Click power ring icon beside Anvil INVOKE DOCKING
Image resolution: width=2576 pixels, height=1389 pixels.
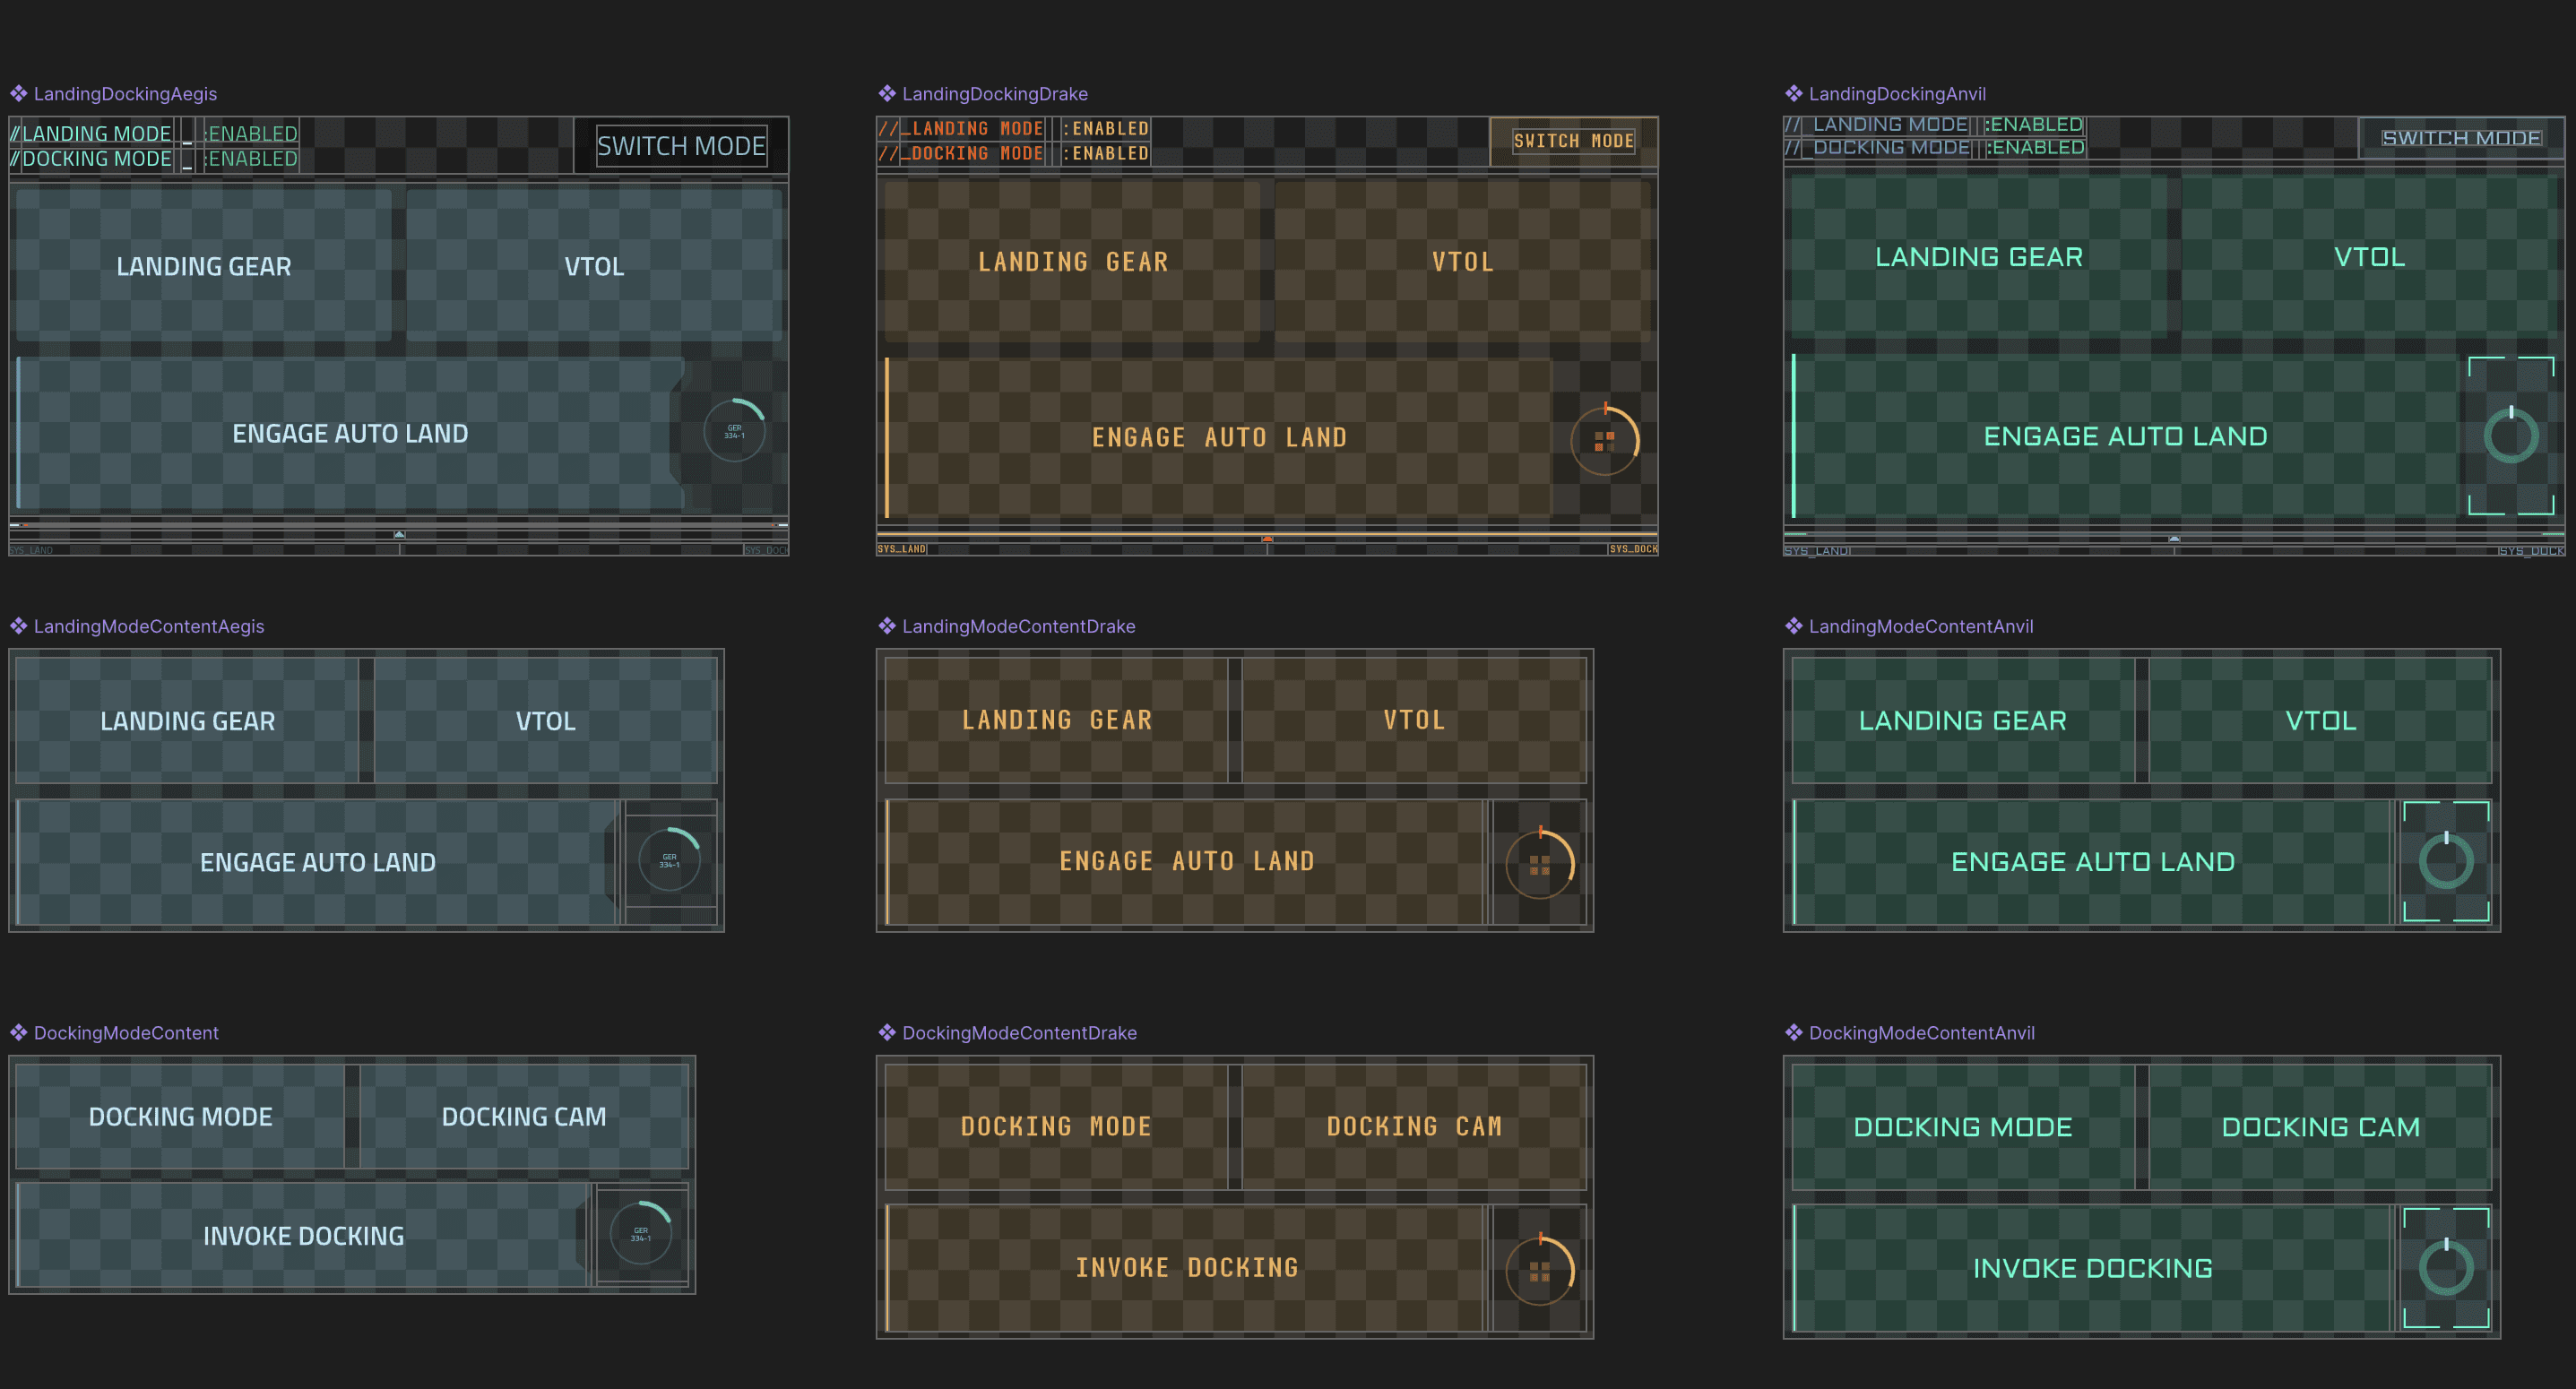(x=2446, y=1268)
